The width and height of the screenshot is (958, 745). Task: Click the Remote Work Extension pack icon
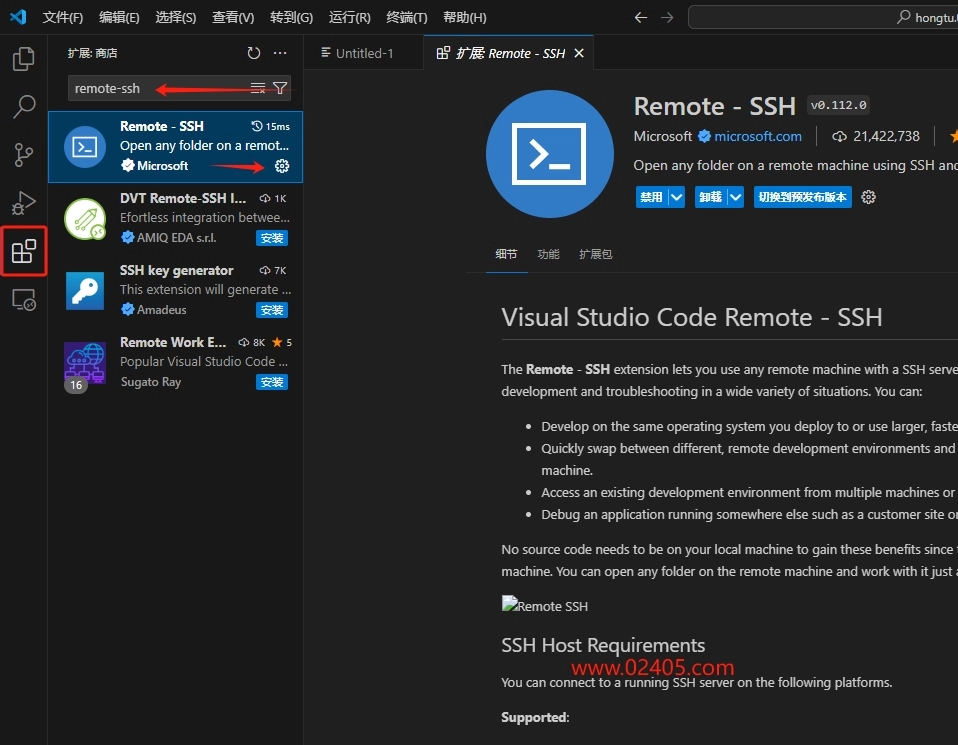tap(85, 363)
